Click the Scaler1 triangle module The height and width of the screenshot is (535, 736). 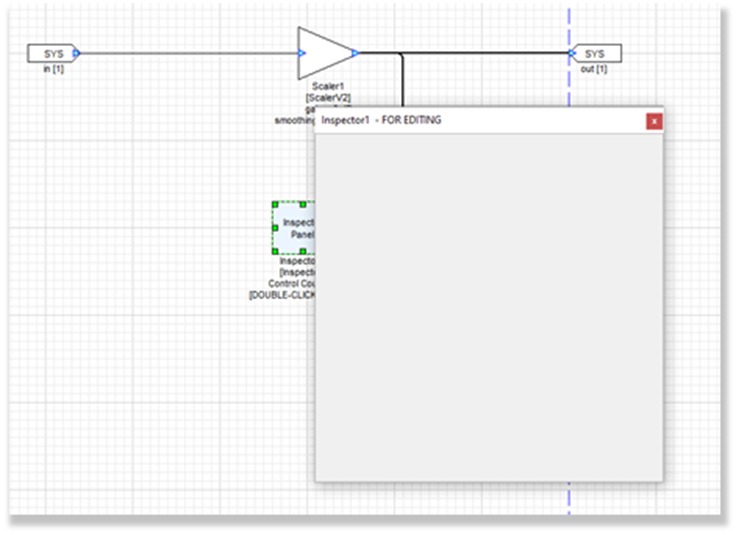(x=323, y=53)
